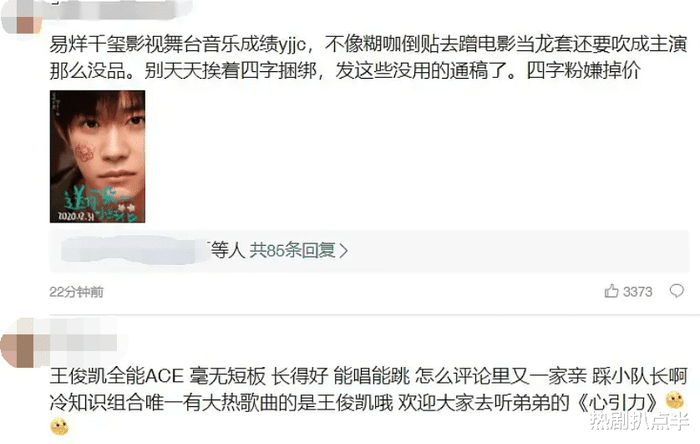This screenshot has width=700, height=444.
Task: Click the emoji right after 《心引力》
Action: [675, 400]
